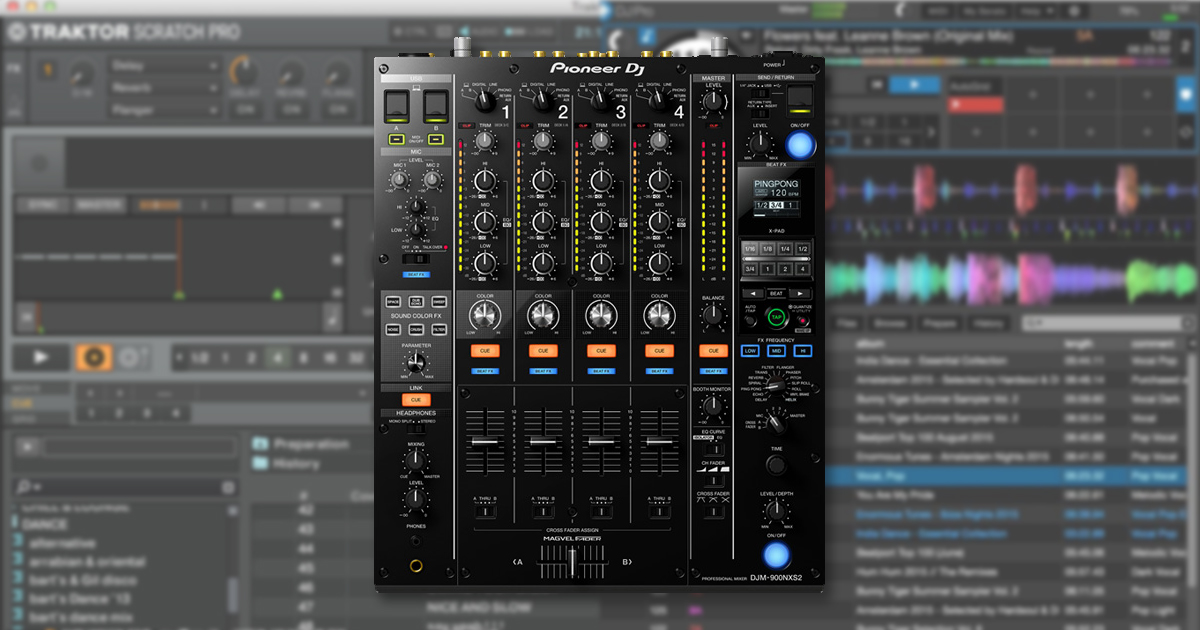1200x630 pixels.
Task: Select the 1/2 X-PAD beat button
Action: [802, 249]
